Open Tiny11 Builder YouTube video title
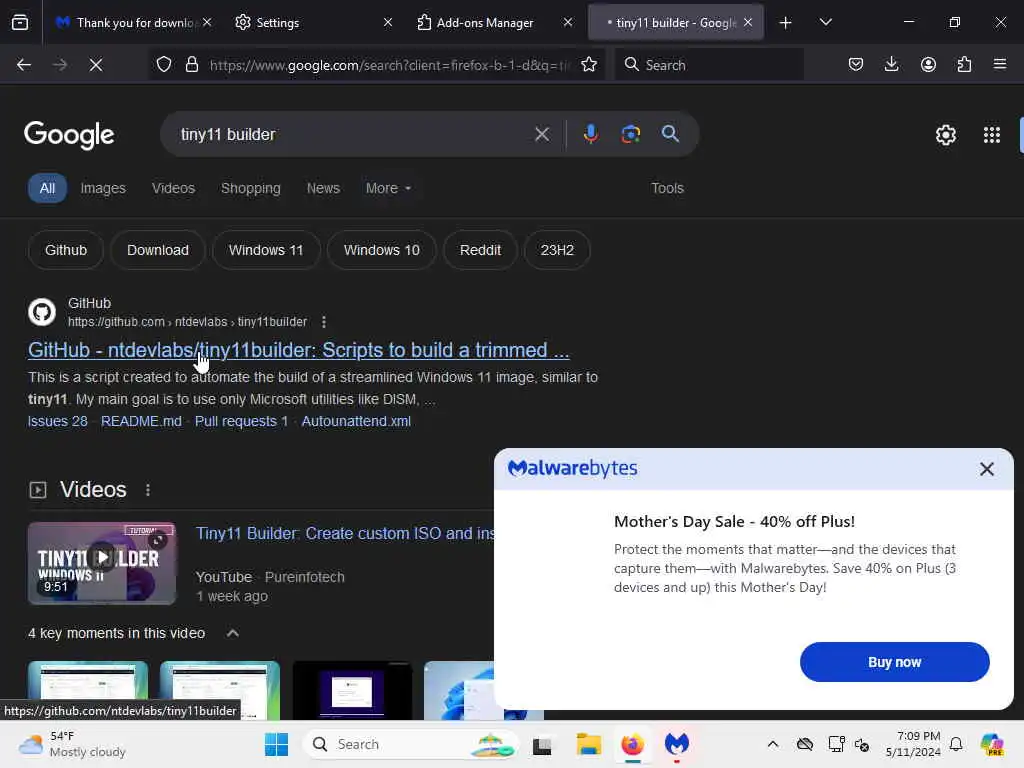 click(x=345, y=534)
